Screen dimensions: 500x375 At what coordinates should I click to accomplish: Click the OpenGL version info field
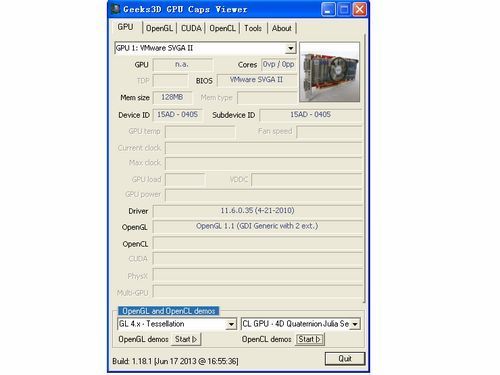257,227
